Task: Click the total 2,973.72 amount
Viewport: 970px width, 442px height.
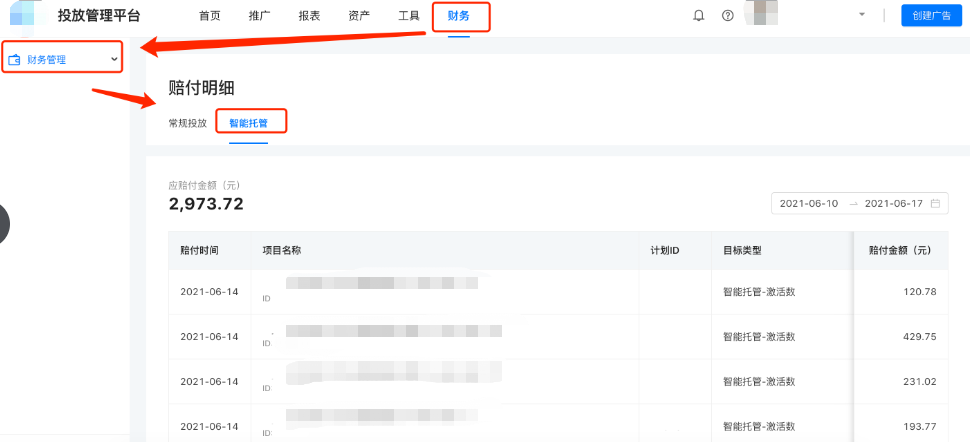Action: (206, 204)
